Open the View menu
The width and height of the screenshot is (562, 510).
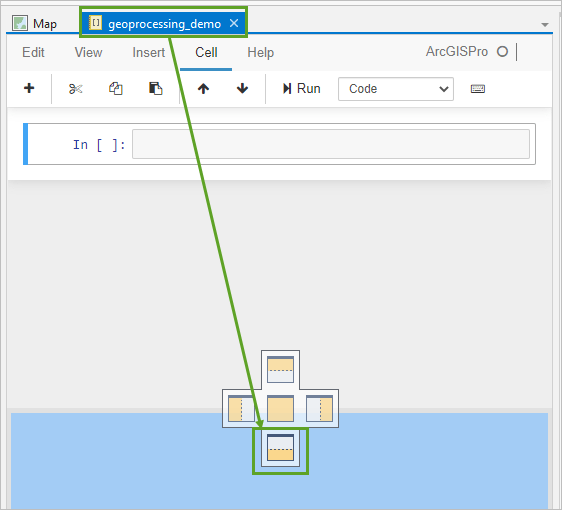pyautogui.click(x=89, y=52)
